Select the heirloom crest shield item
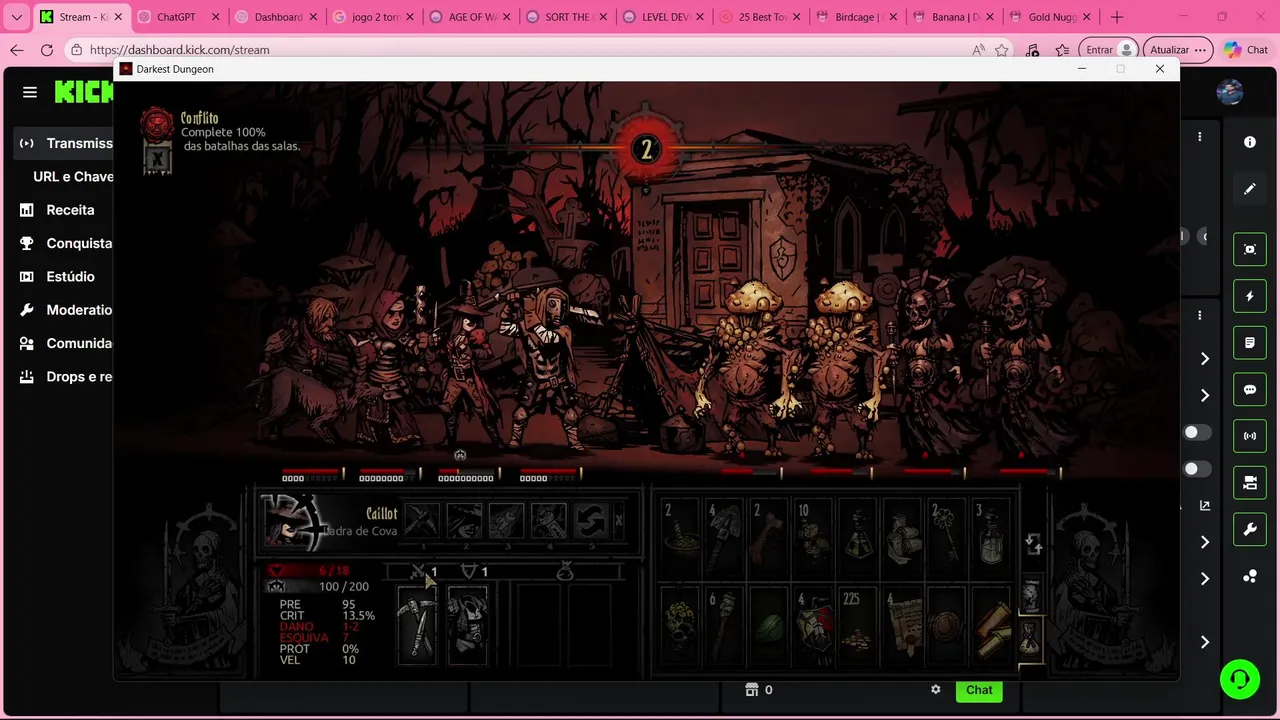This screenshot has height=720, width=1280. click(x=813, y=626)
